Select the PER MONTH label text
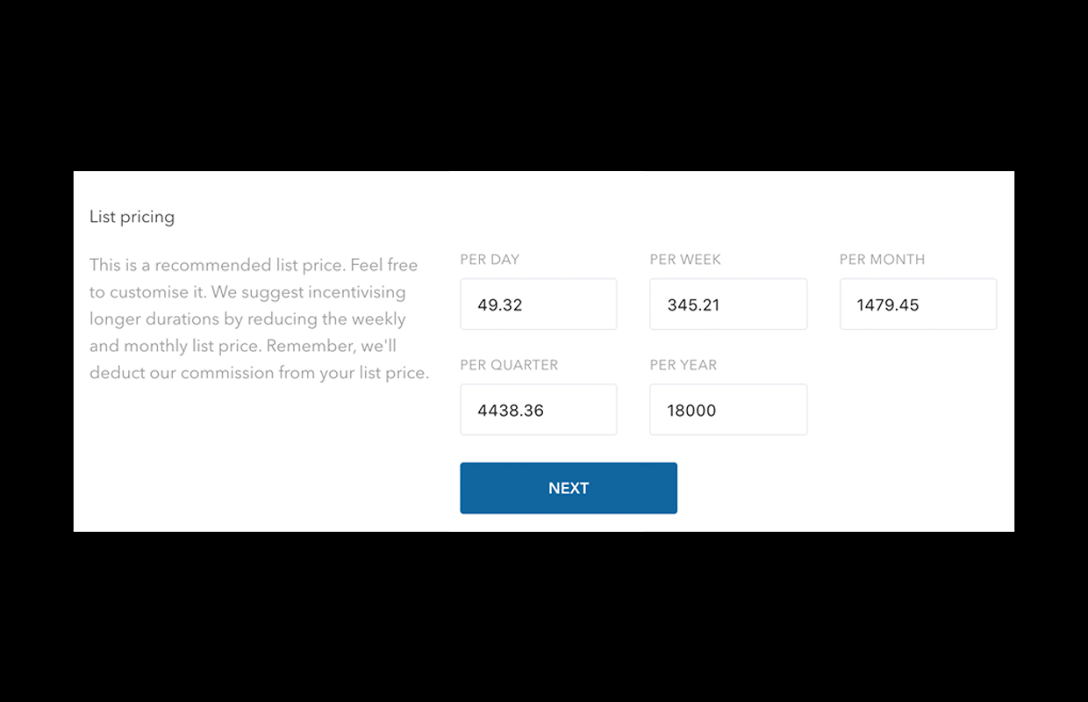 (x=882, y=259)
